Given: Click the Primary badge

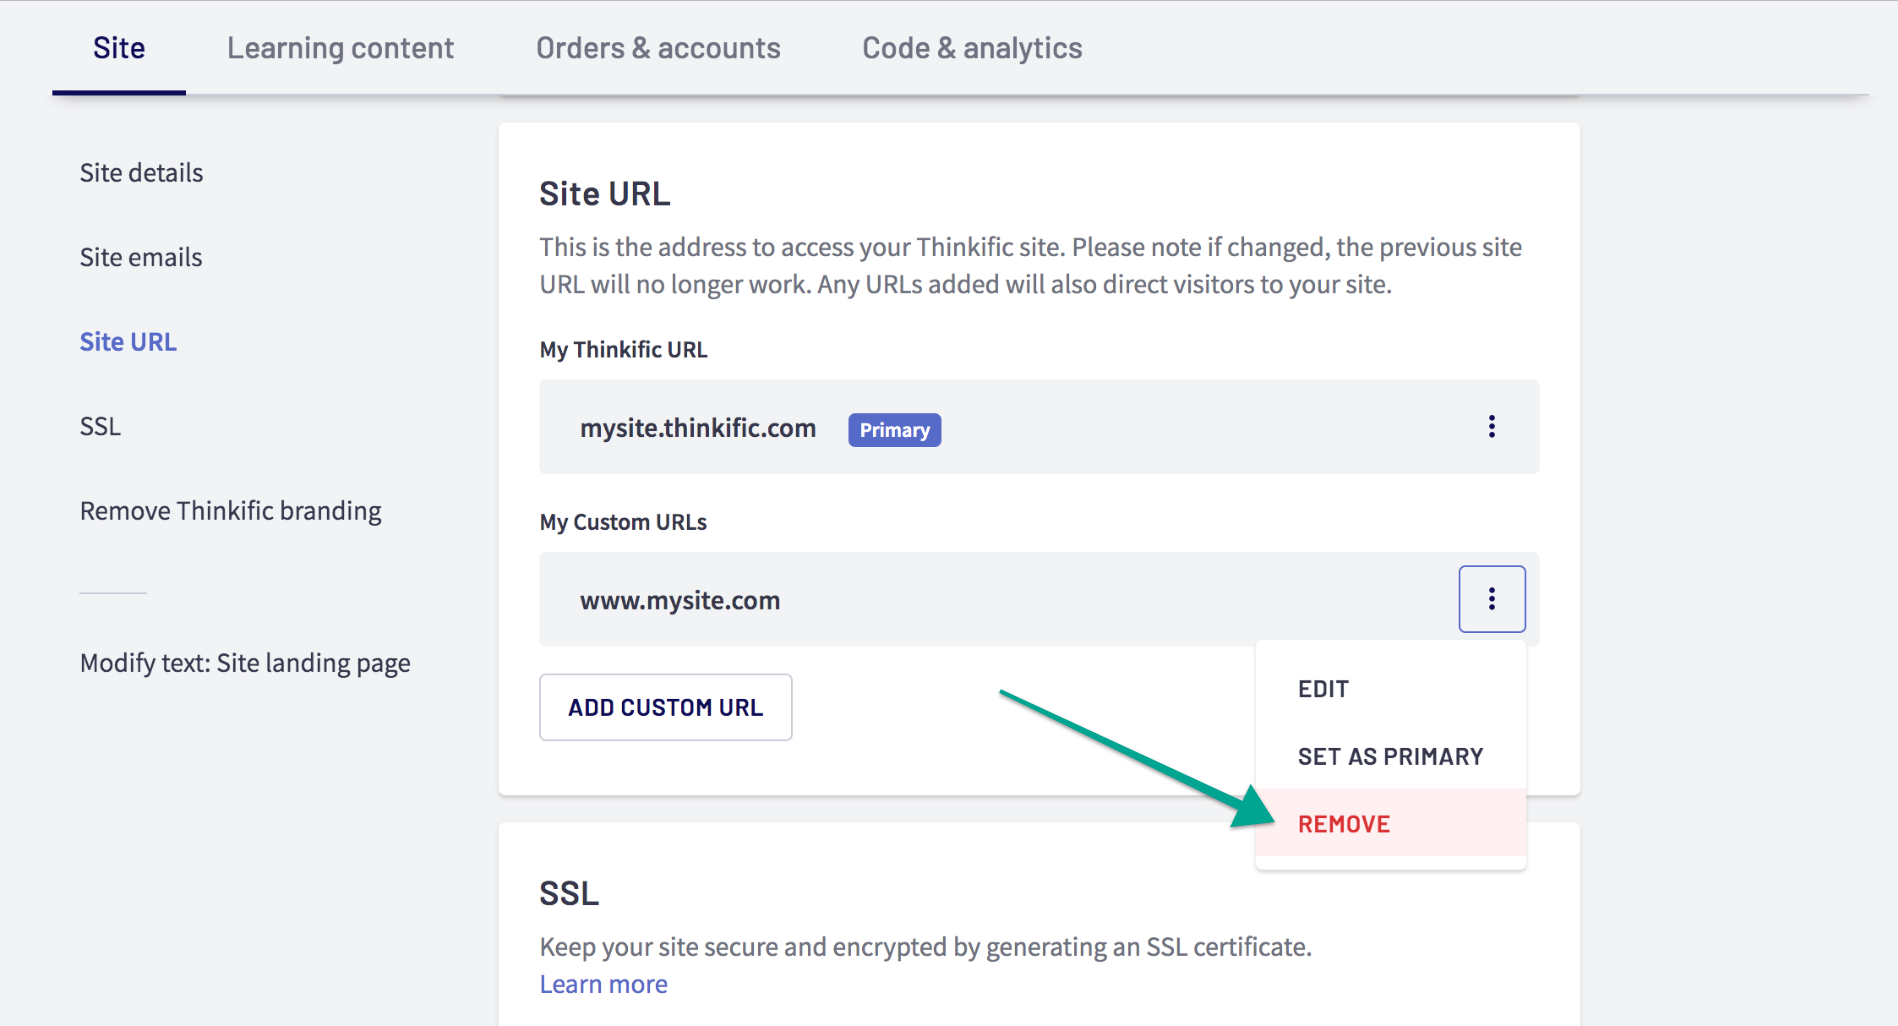Looking at the screenshot, I should coord(894,430).
